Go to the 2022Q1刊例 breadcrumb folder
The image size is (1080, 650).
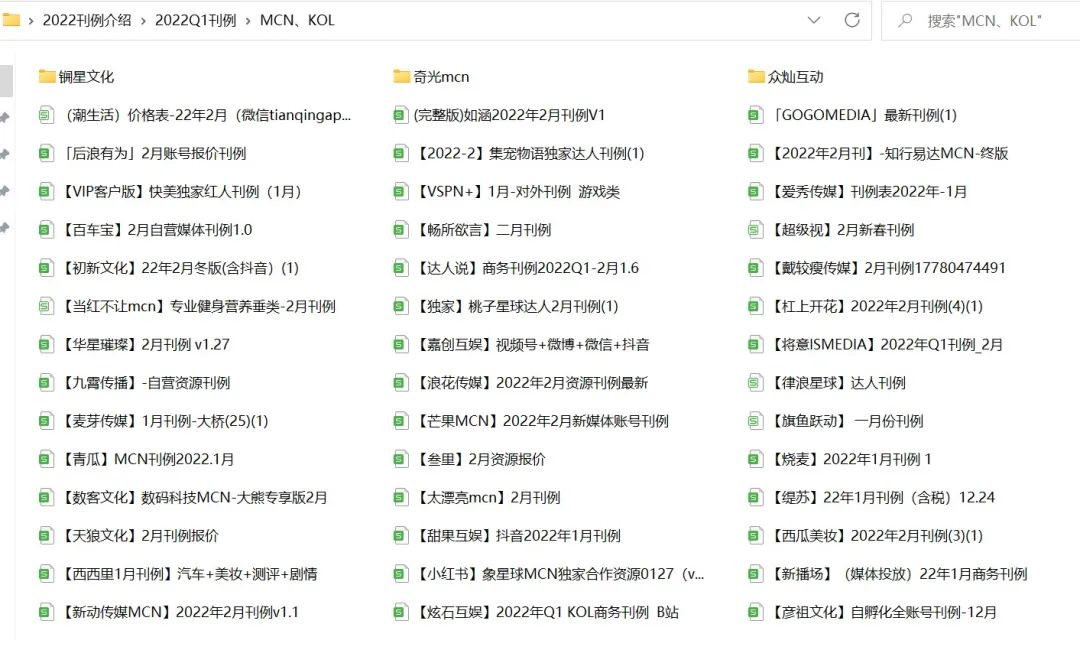(x=196, y=20)
